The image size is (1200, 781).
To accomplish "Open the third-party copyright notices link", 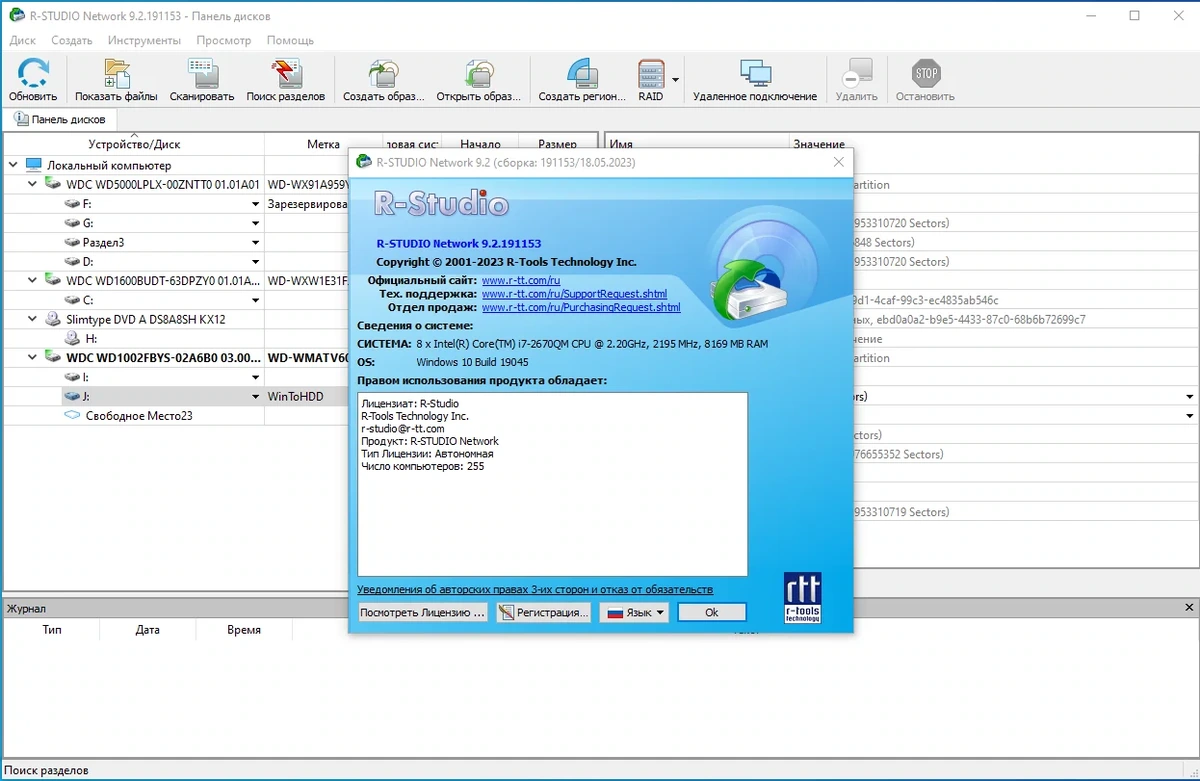I will coord(535,589).
